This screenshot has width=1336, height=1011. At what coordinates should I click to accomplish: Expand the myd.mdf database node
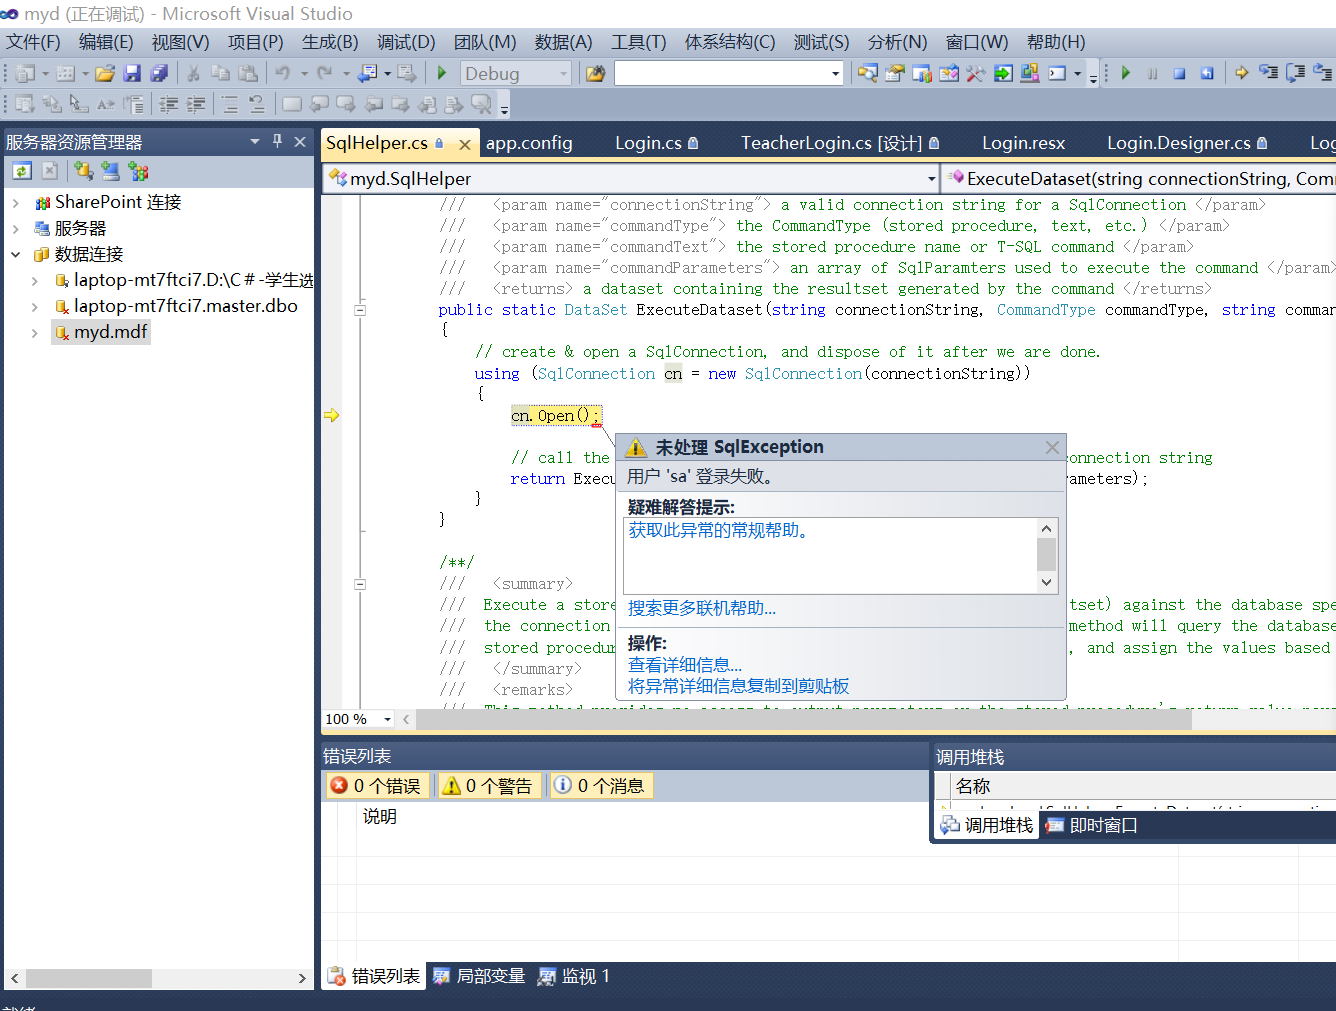tap(35, 332)
